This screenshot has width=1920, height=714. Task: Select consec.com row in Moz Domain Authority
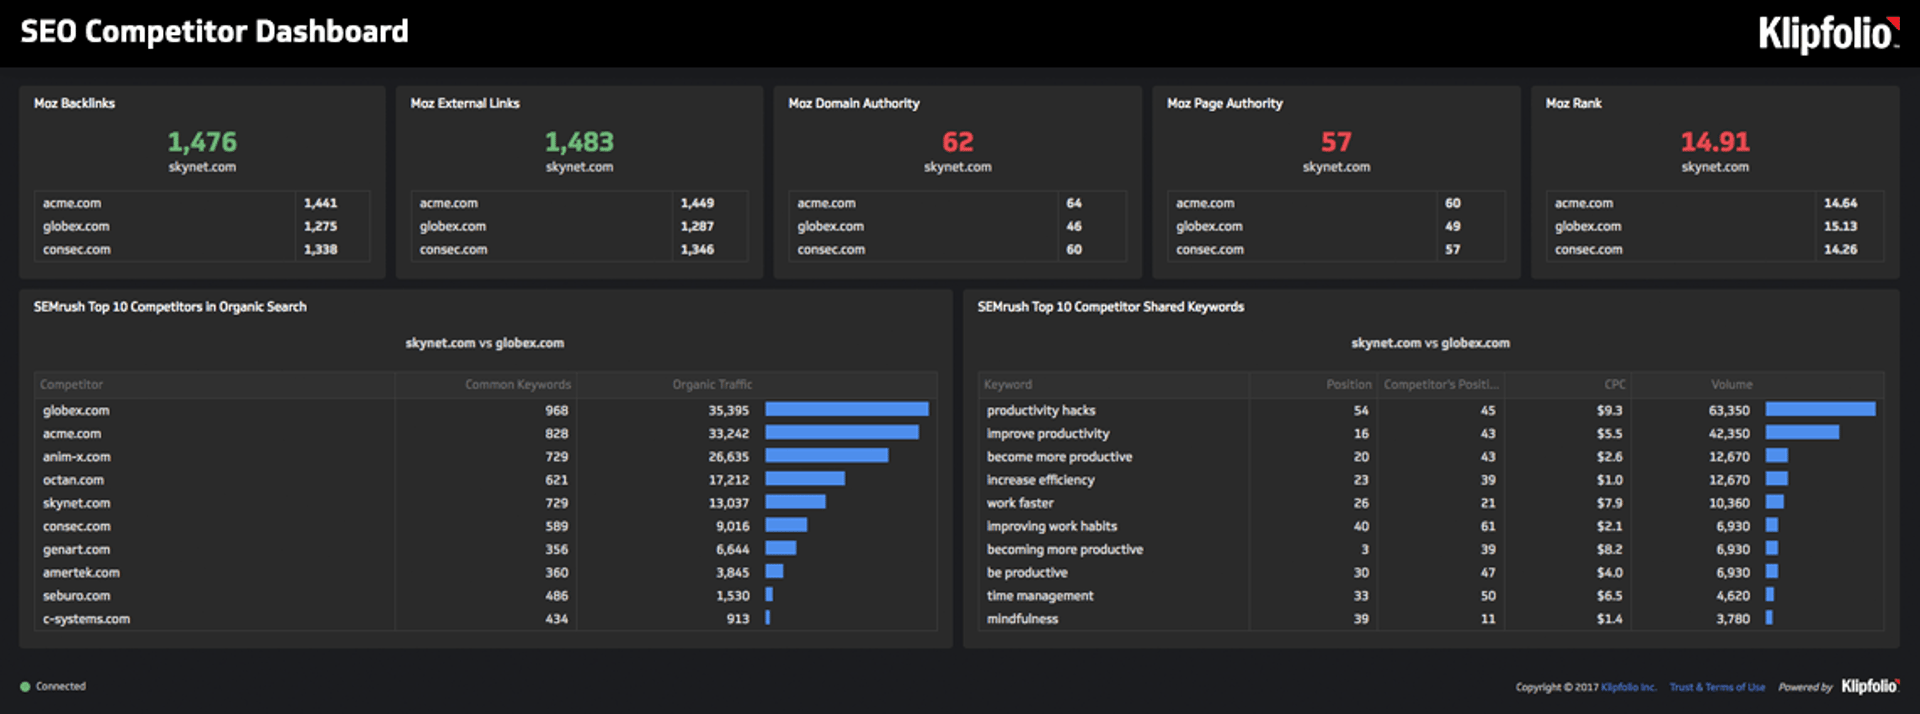[957, 249]
